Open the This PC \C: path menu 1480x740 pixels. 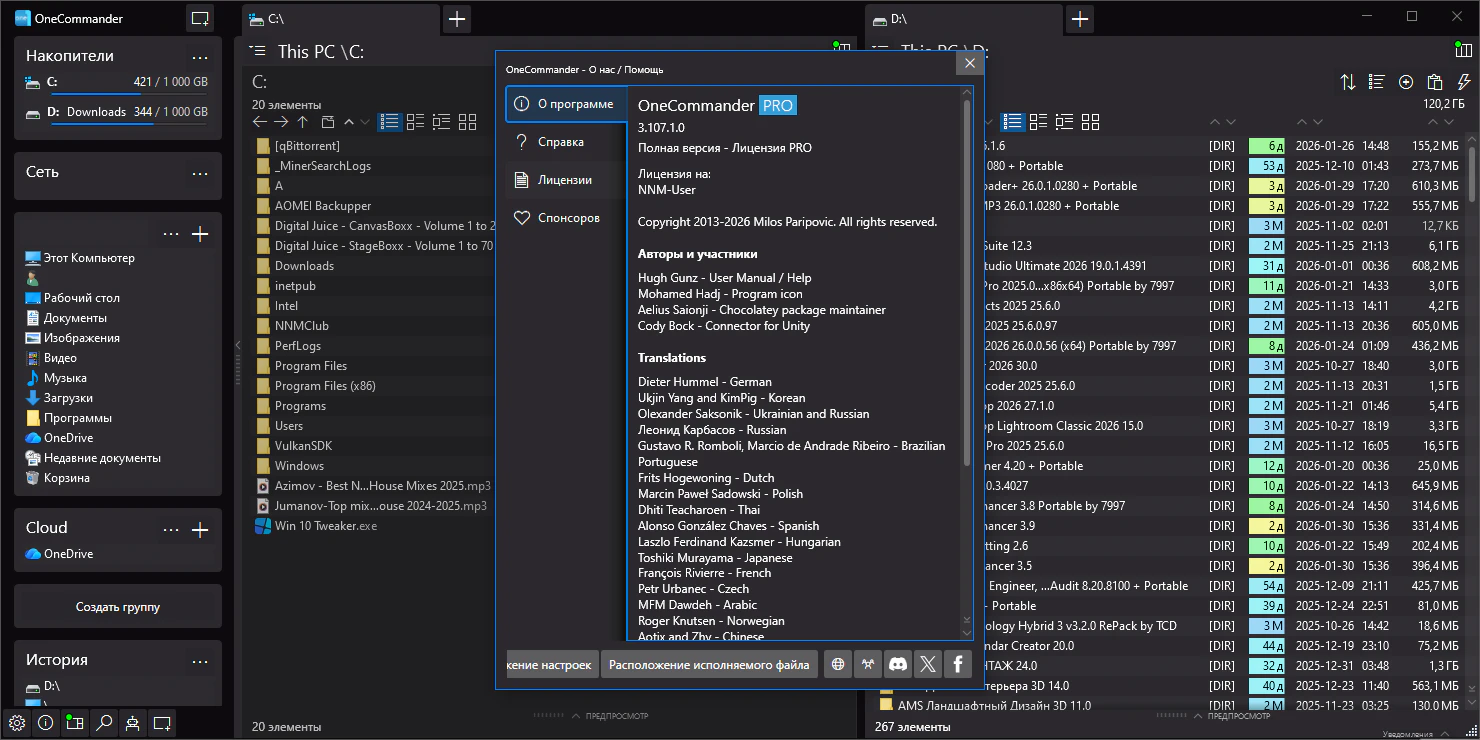pyautogui.click(x=258, y=50)
